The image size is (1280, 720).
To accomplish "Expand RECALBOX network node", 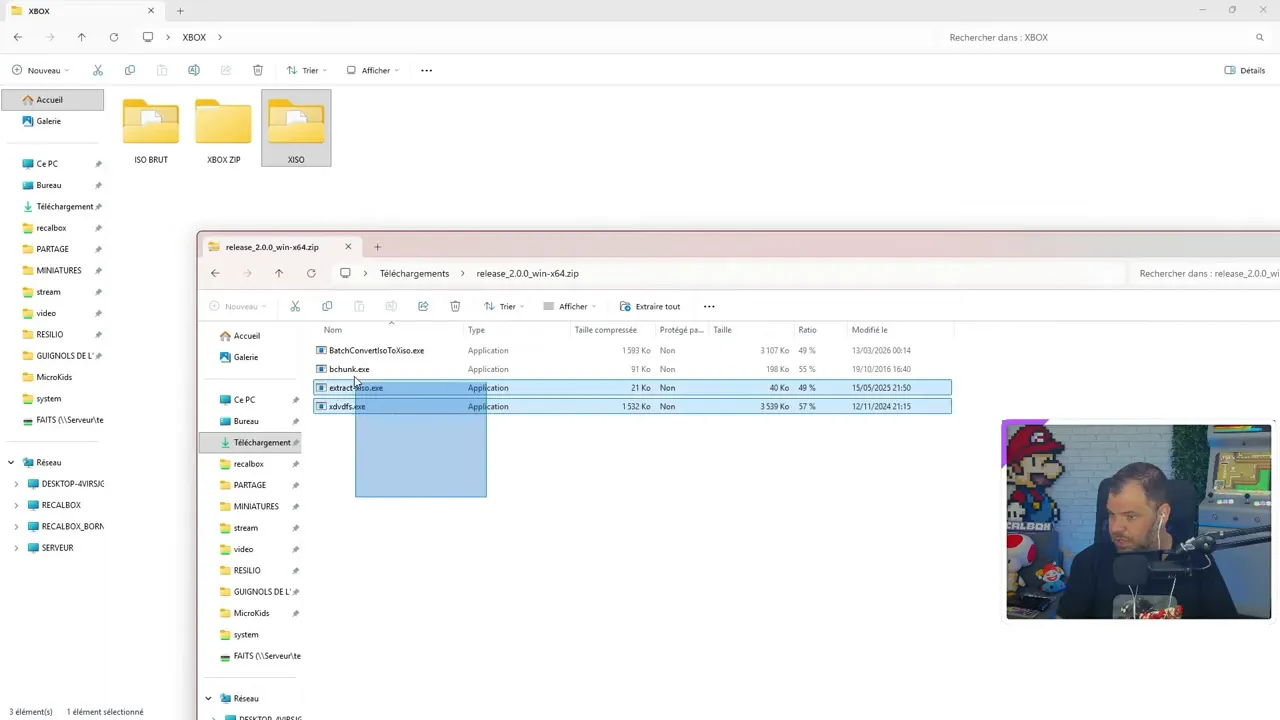I will [16, 505].
